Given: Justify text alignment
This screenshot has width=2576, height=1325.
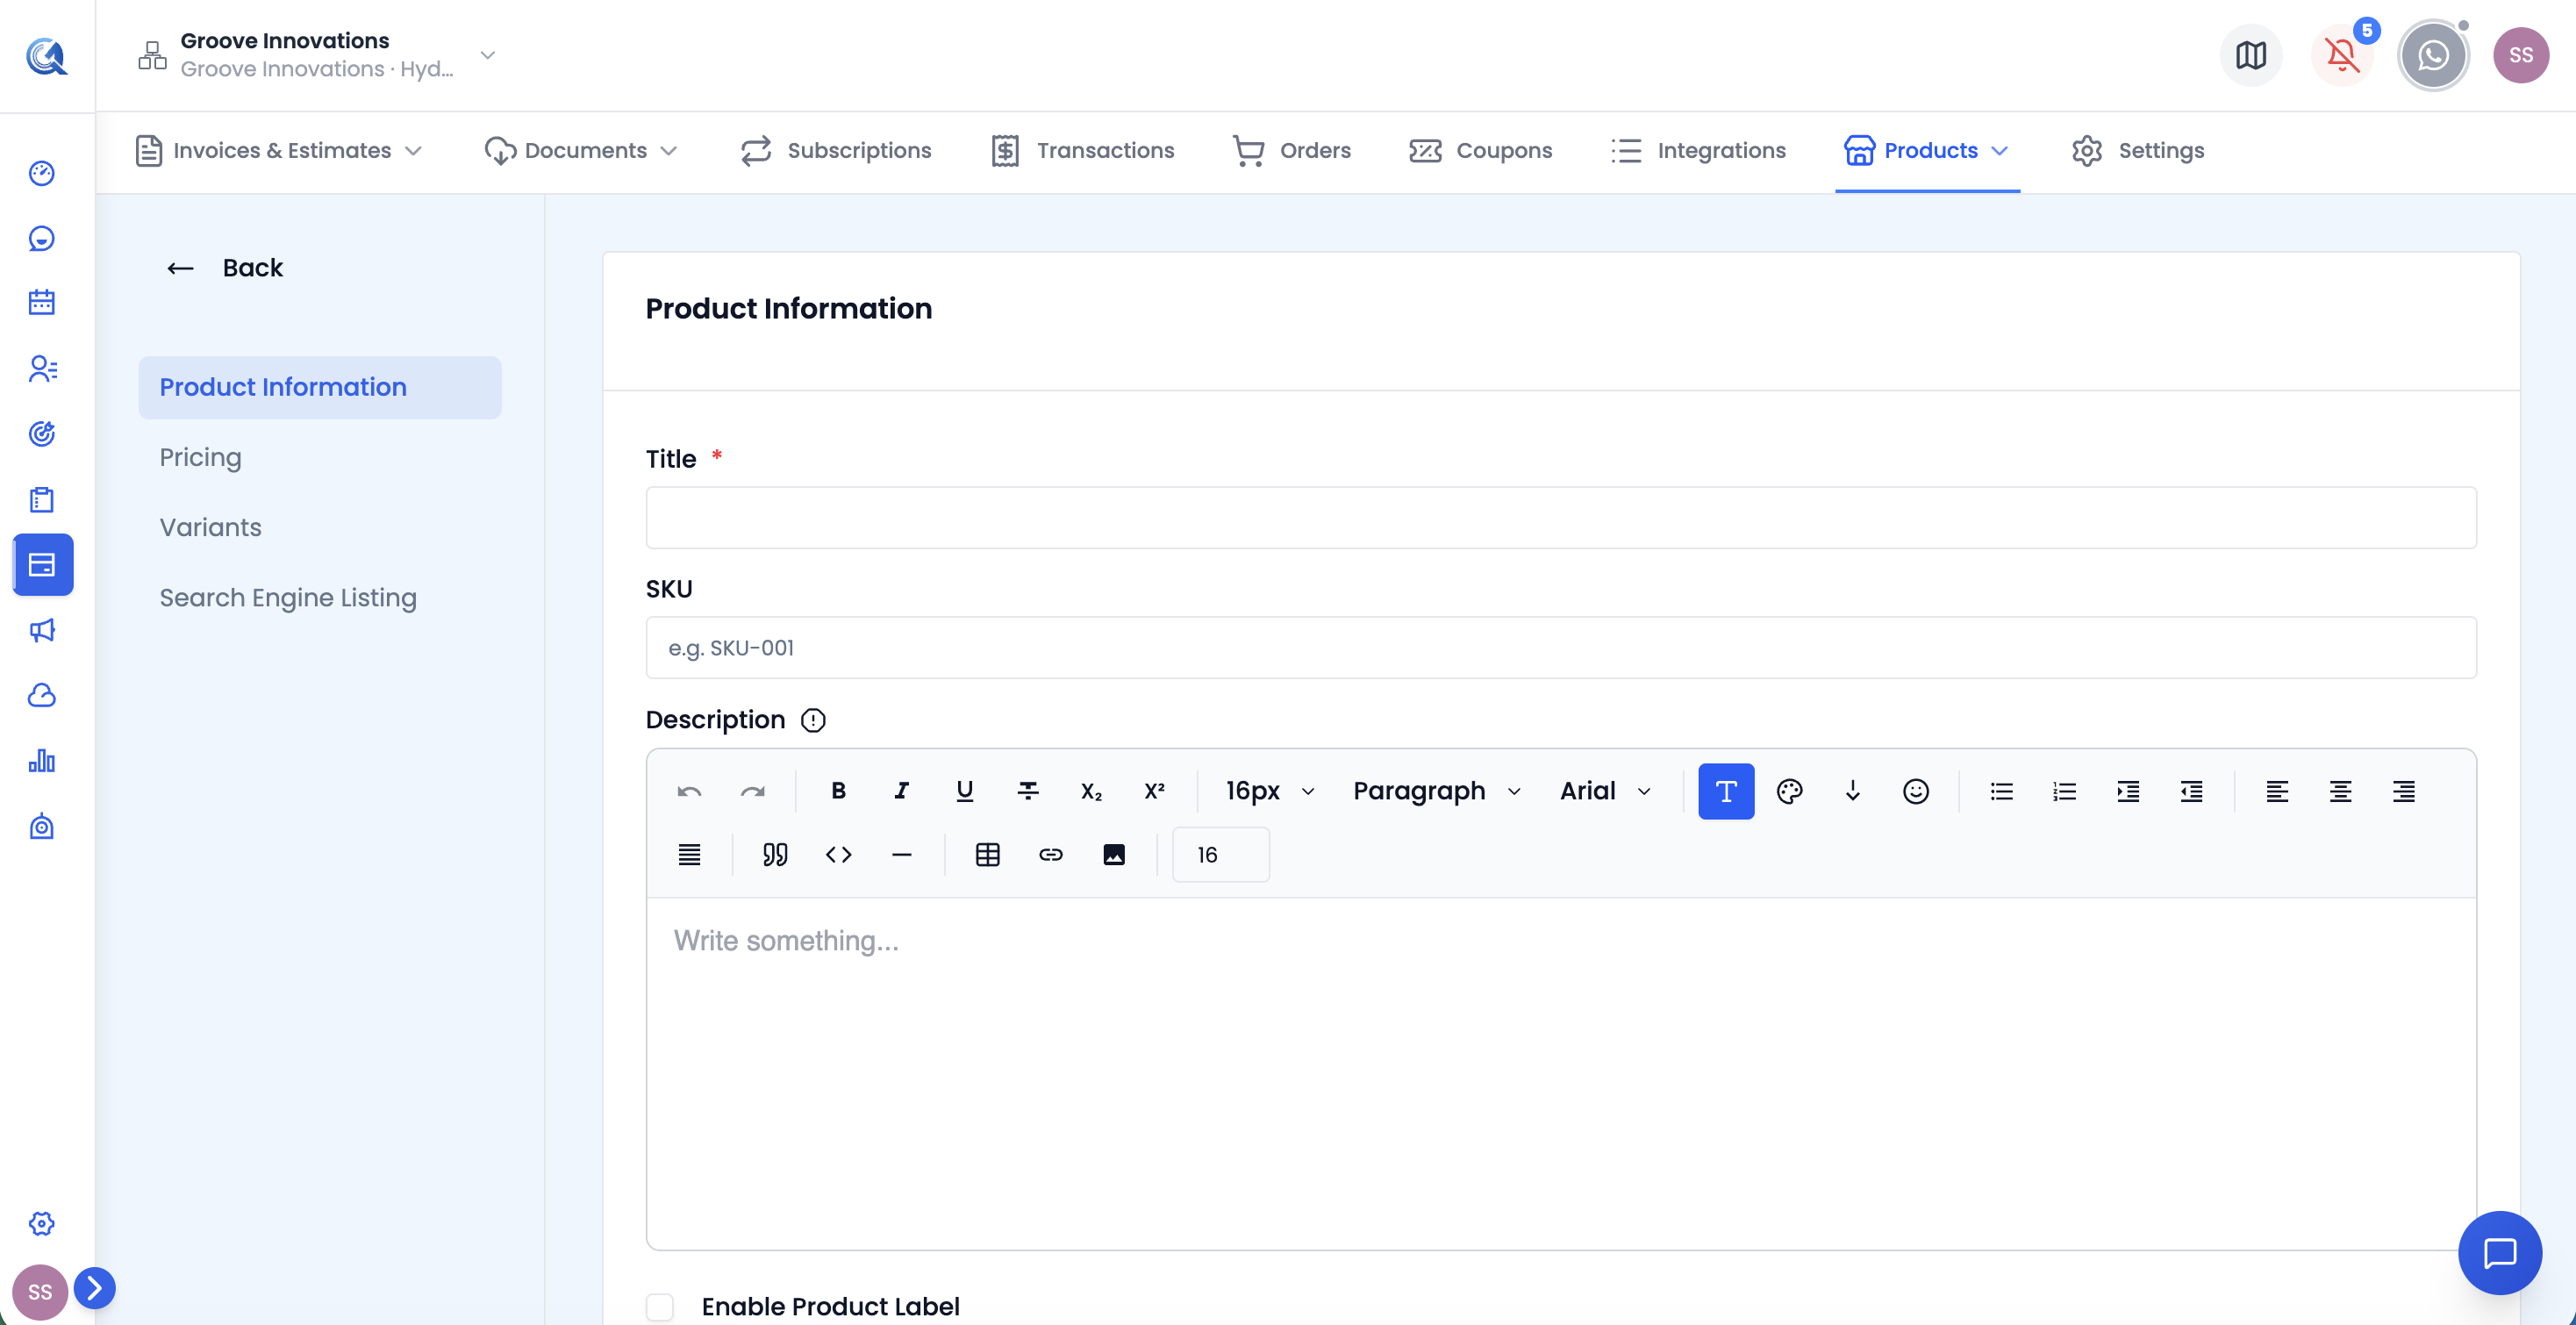Looking at the screenshot, I should click(689, 854).
